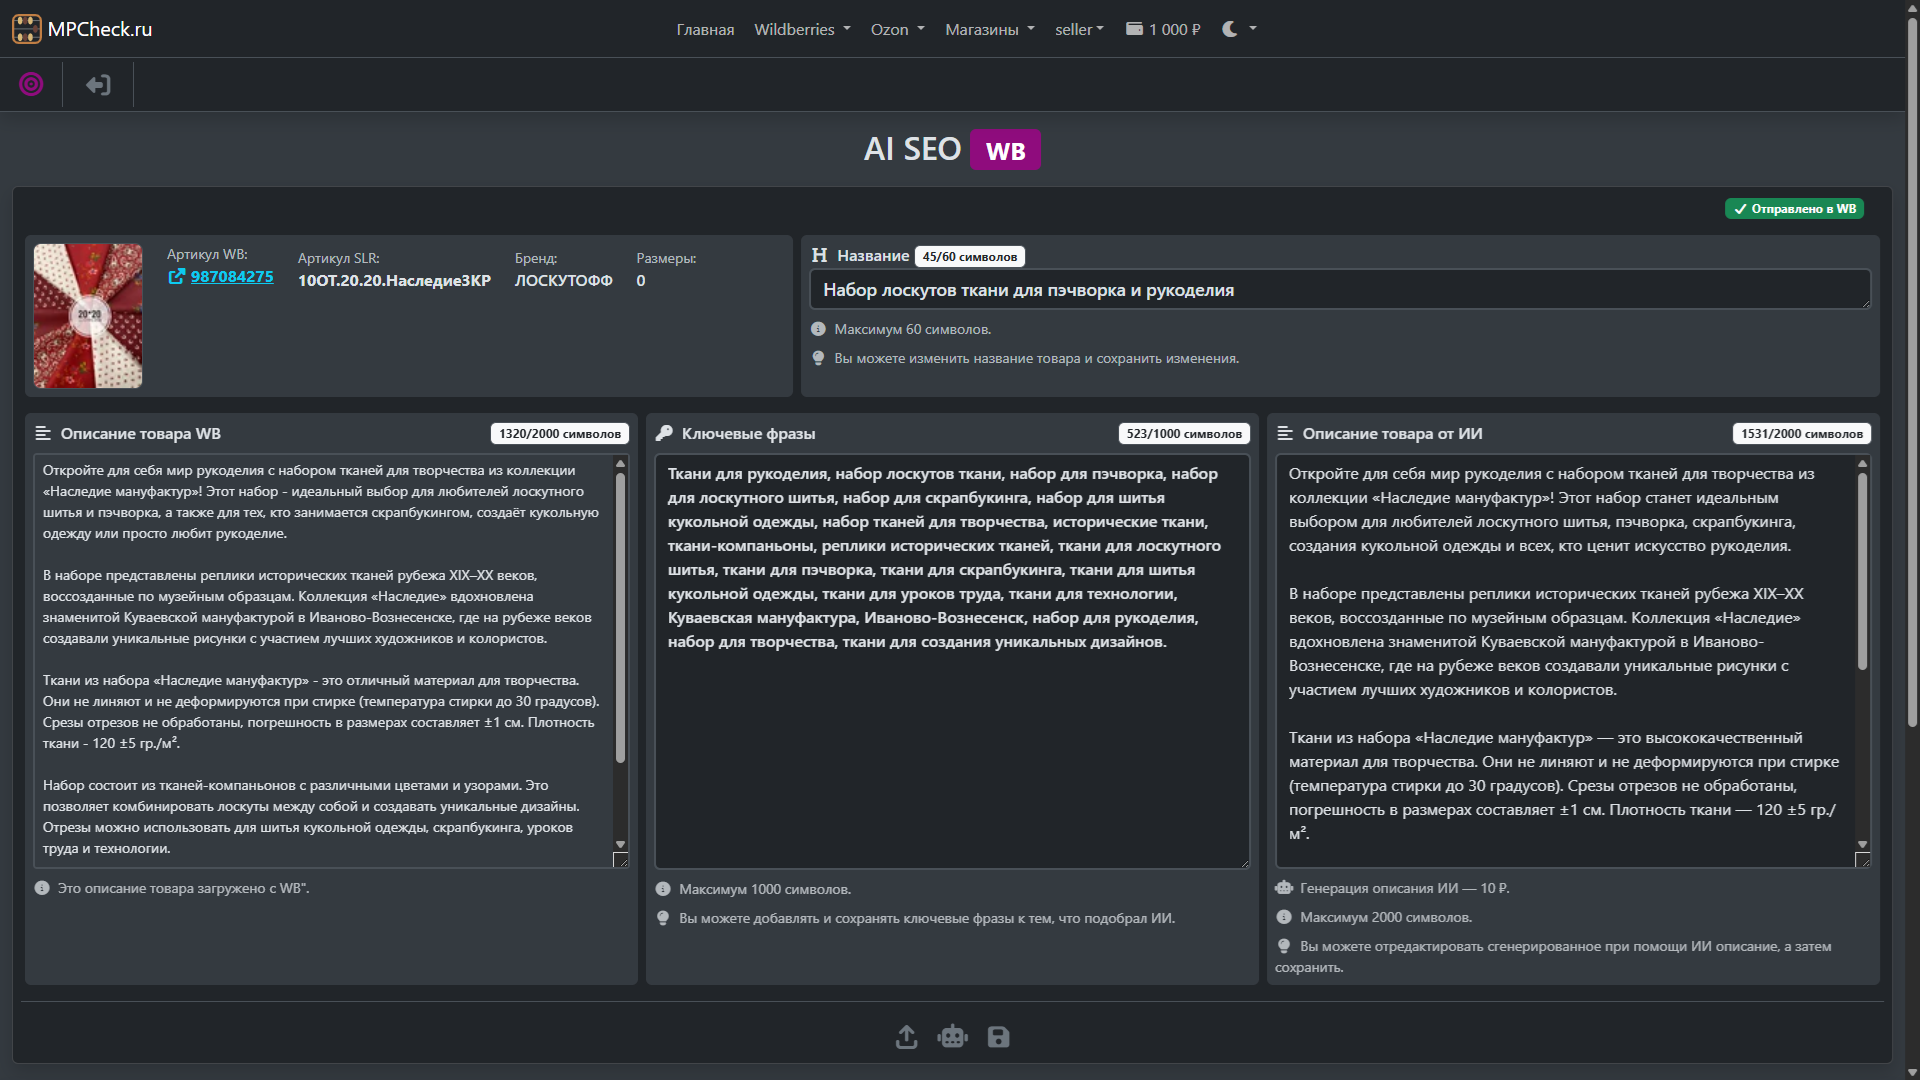Image resolution: width=1920 pixels, height=1080 pixels.
Task: Click external link icon beside article number
Action: point(177,277)
